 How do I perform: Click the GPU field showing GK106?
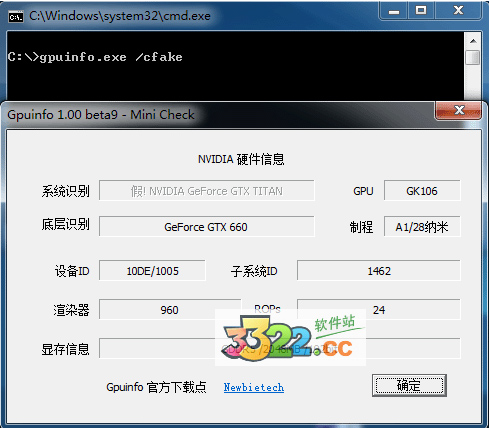[422, 191]
